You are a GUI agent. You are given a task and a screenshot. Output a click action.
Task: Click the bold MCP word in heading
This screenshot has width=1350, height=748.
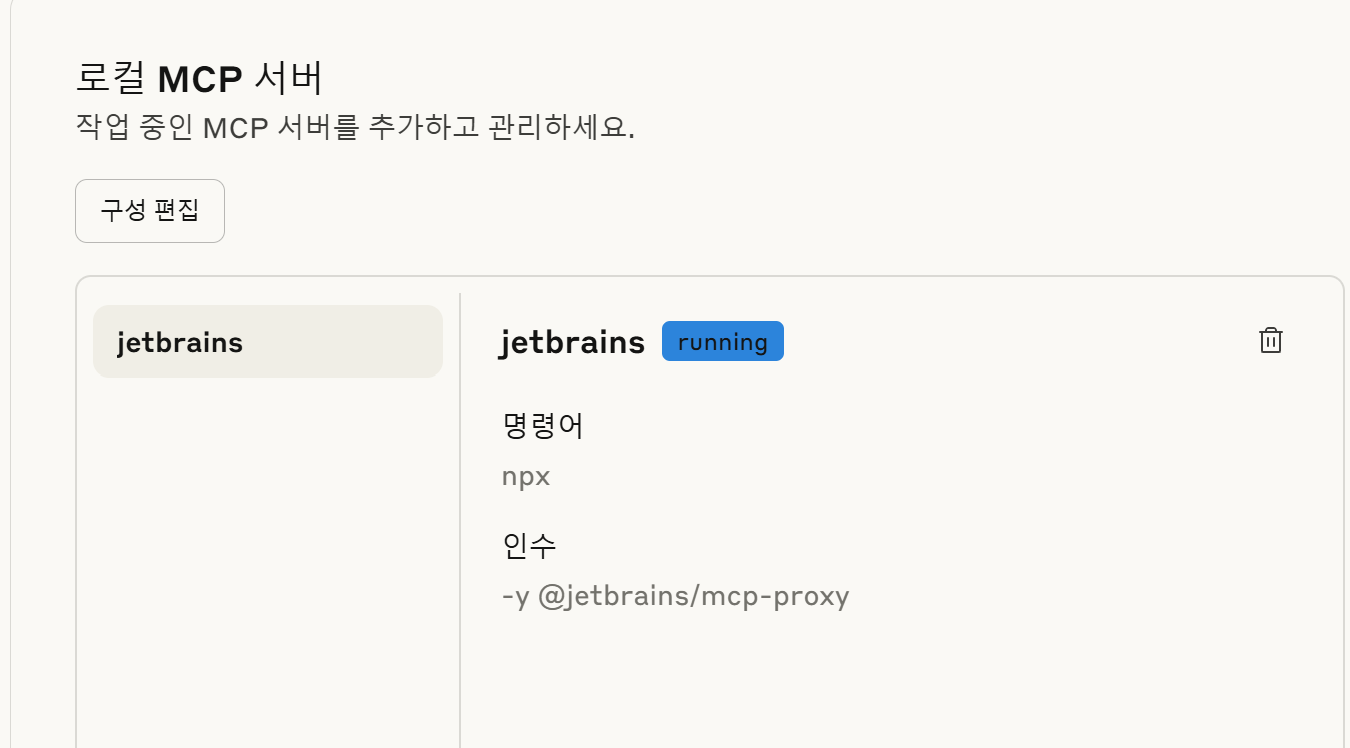200,79
